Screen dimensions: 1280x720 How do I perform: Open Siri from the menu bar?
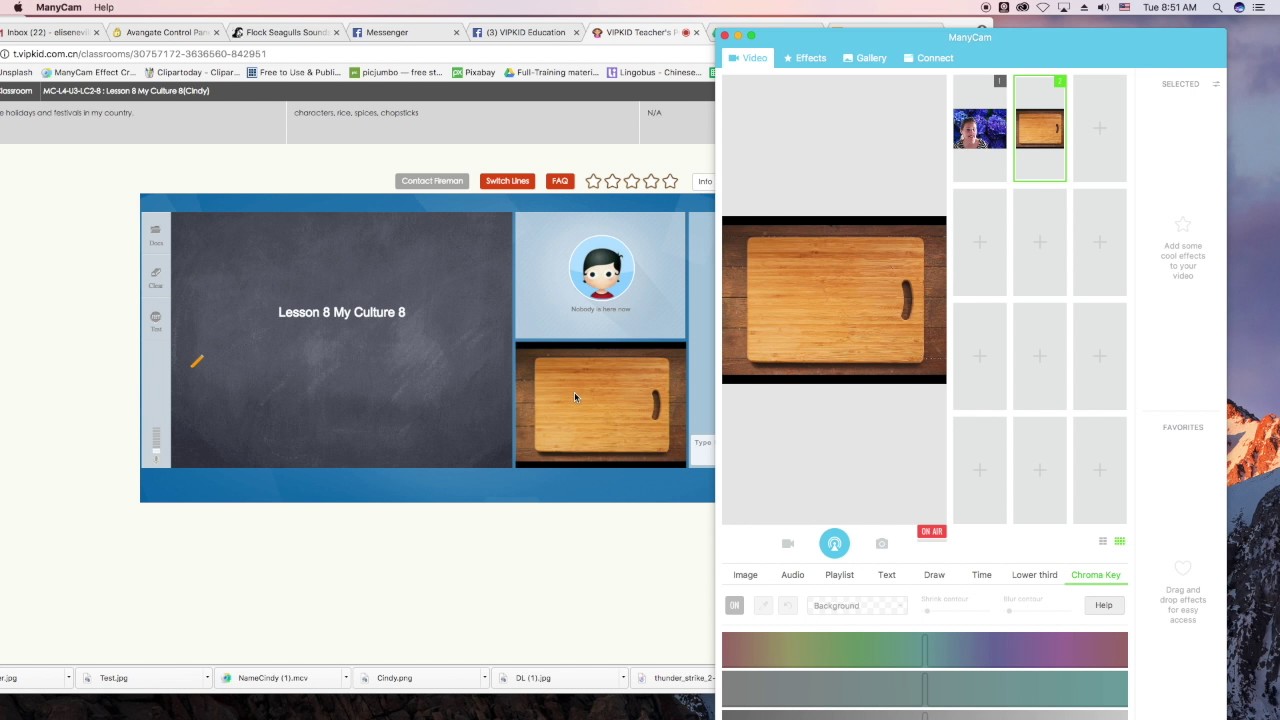point(1240,7)
